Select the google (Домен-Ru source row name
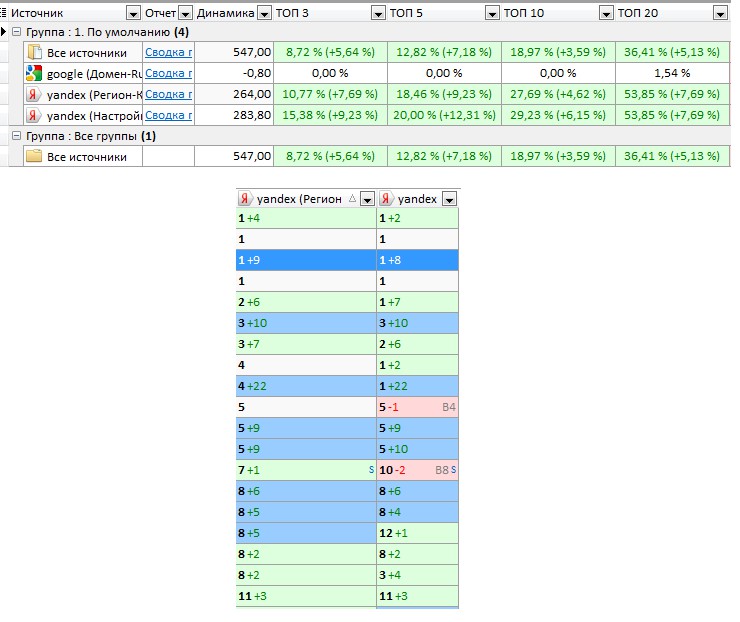 click(94, 74)
